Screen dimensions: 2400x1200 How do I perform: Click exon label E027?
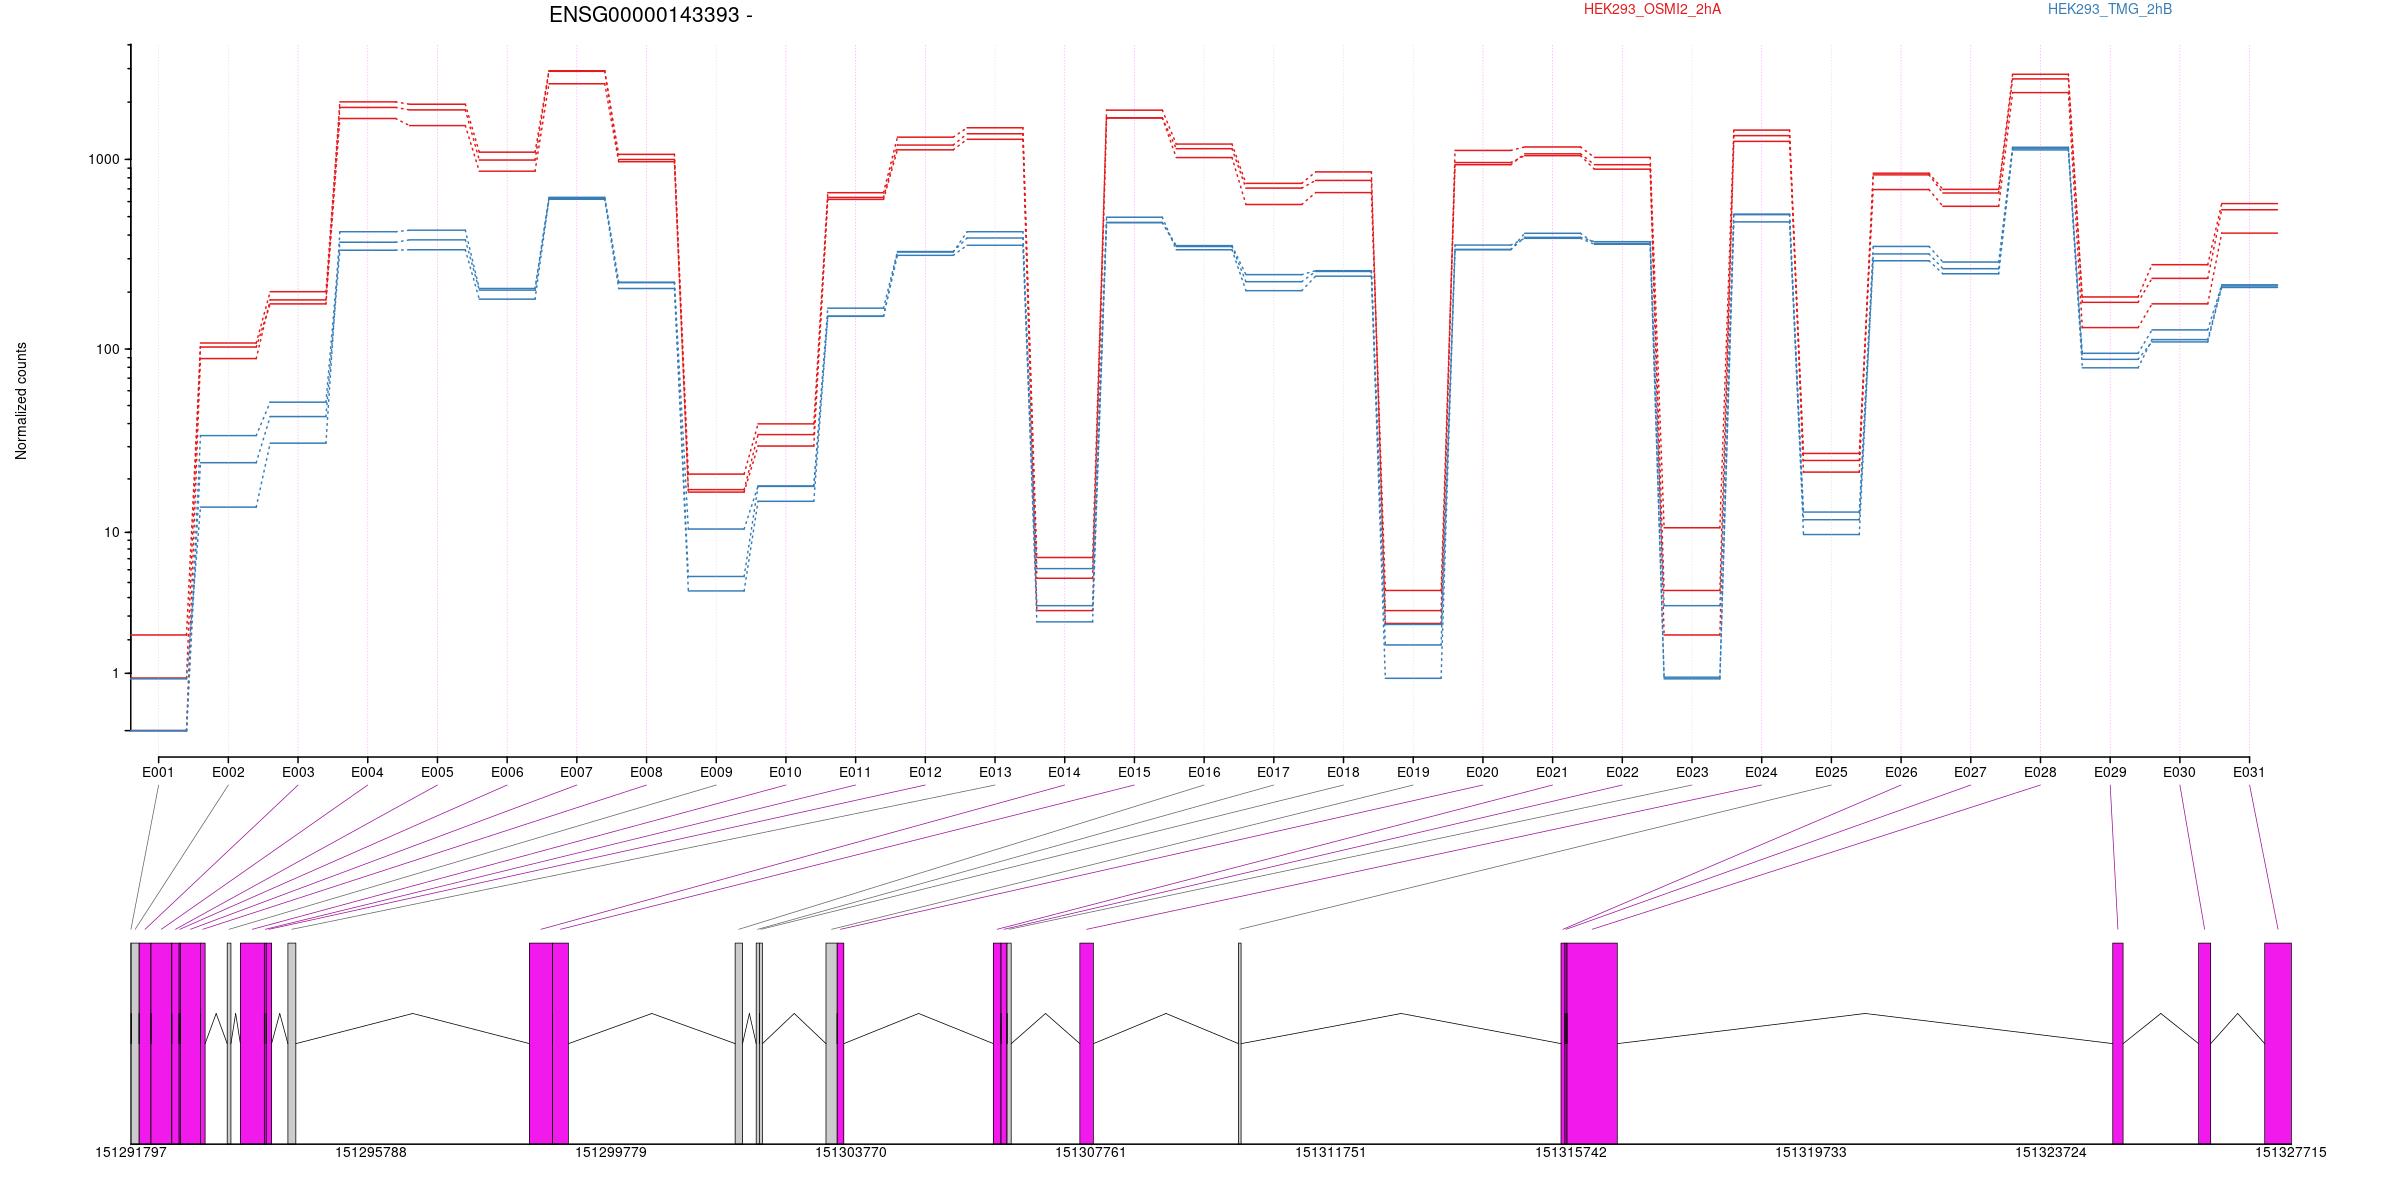1970,772
